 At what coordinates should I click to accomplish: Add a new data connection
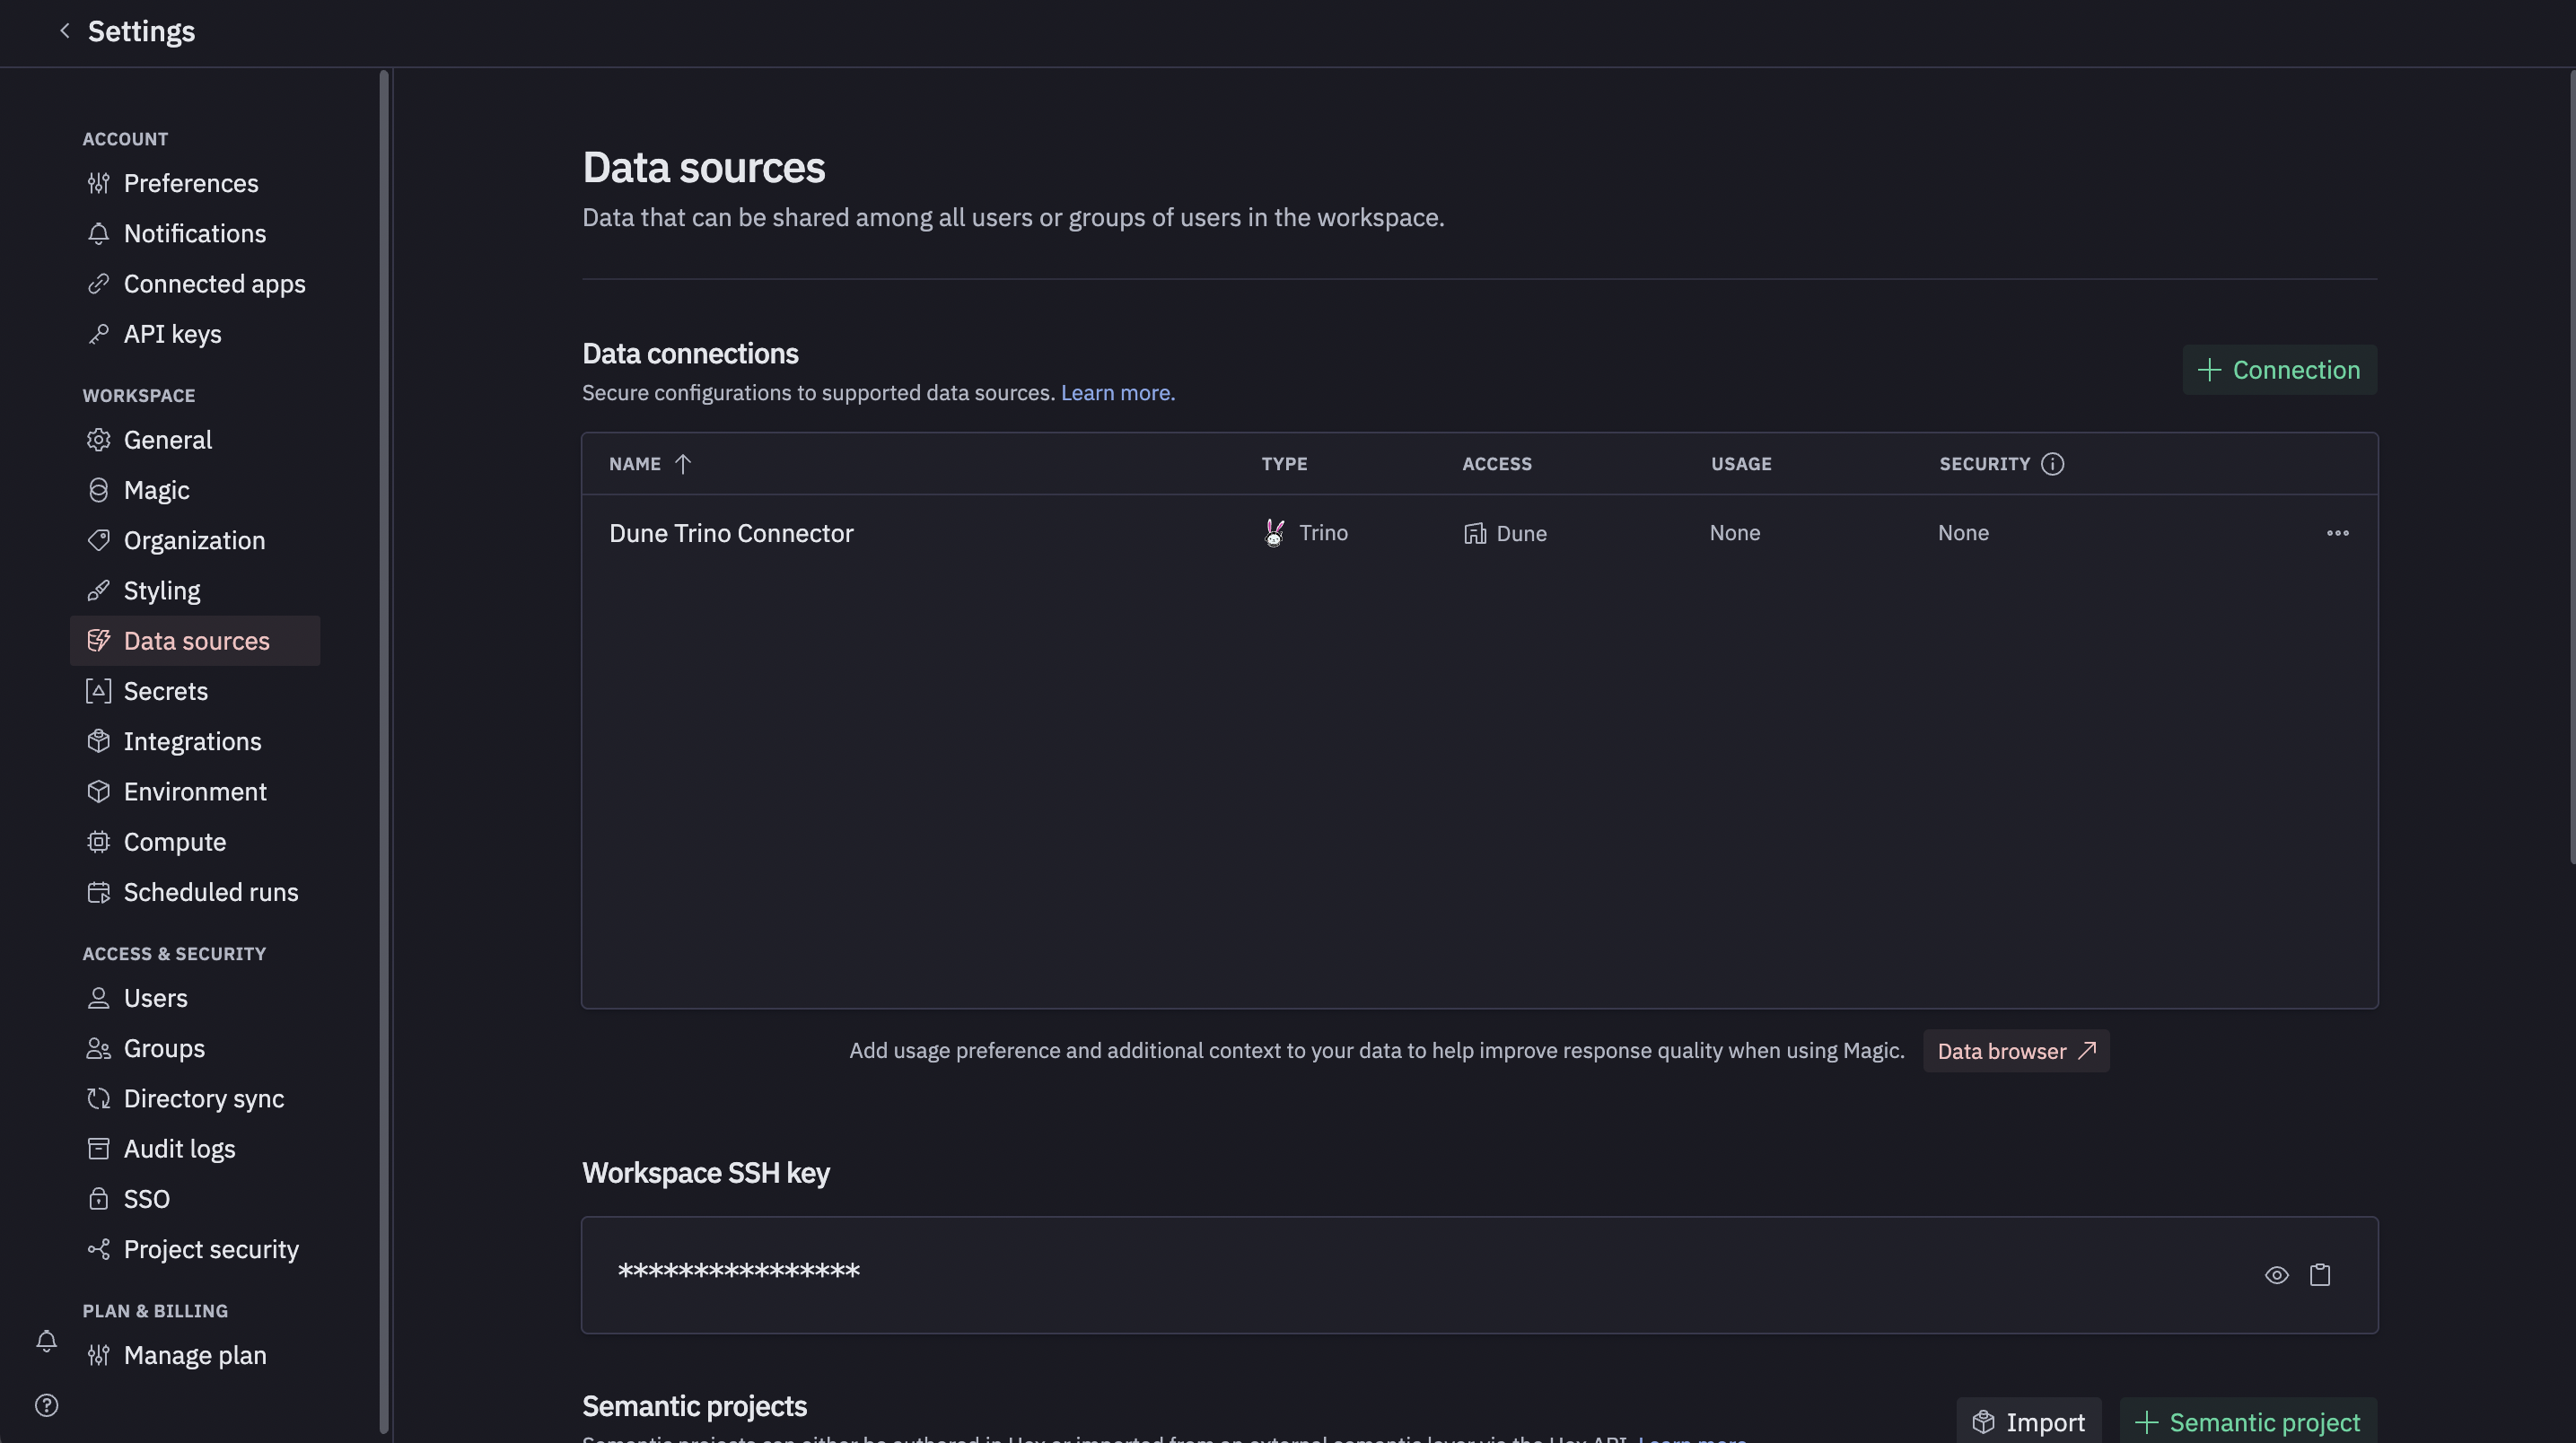point(2279,369)
